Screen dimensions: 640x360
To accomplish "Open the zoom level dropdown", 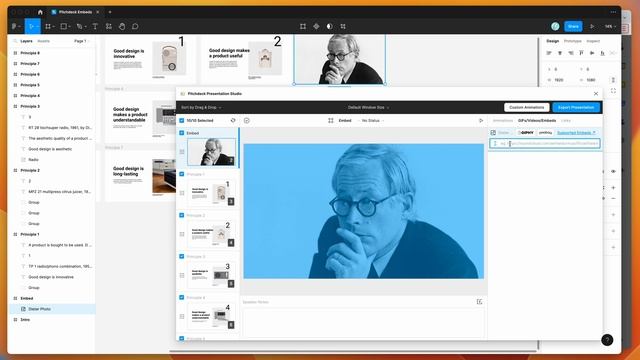I will [610, 27].
